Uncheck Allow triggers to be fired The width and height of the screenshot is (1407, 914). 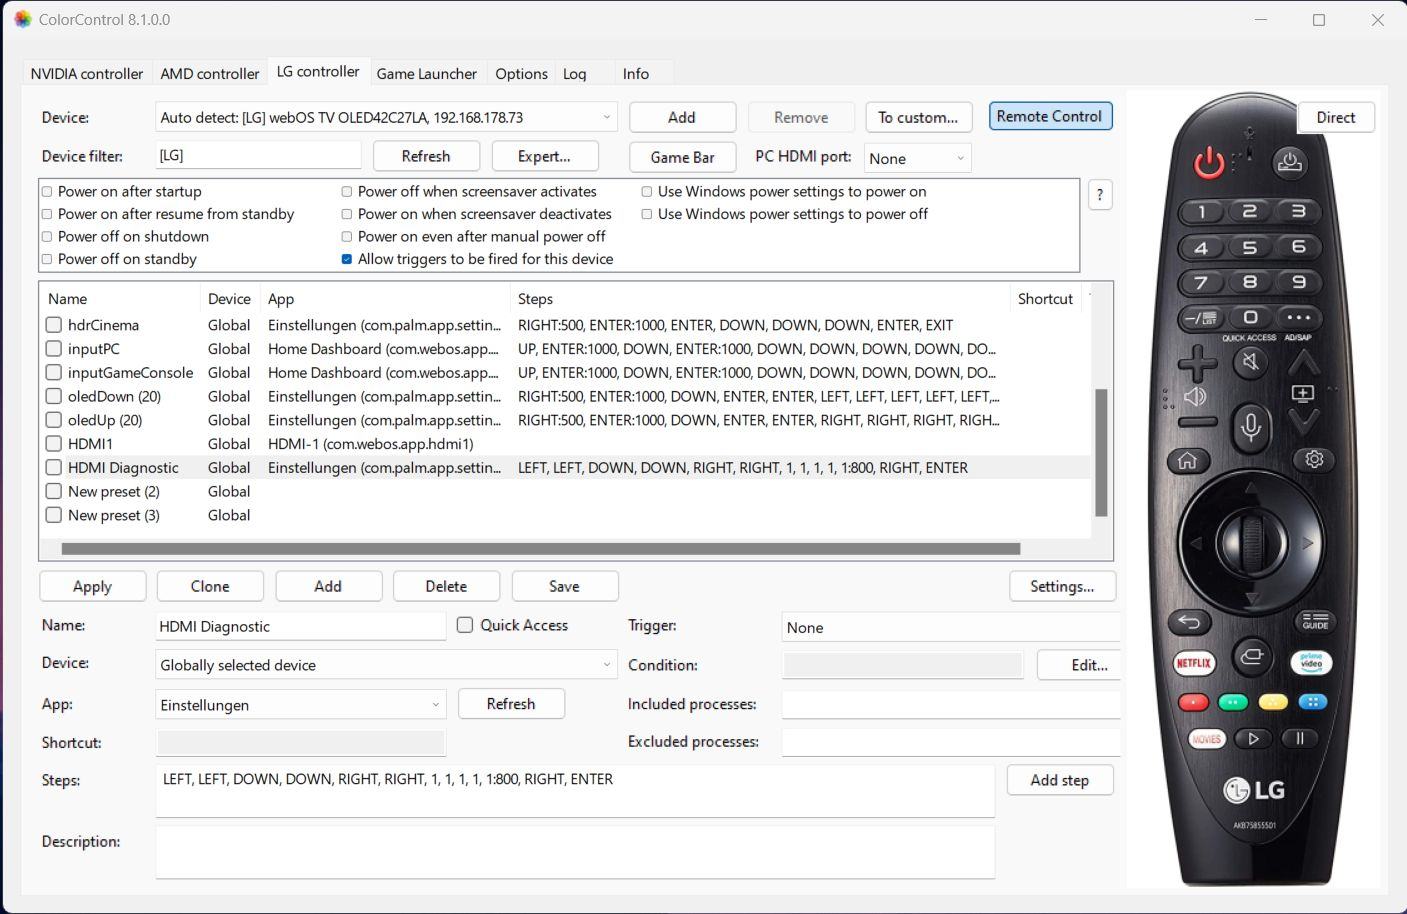347,259
